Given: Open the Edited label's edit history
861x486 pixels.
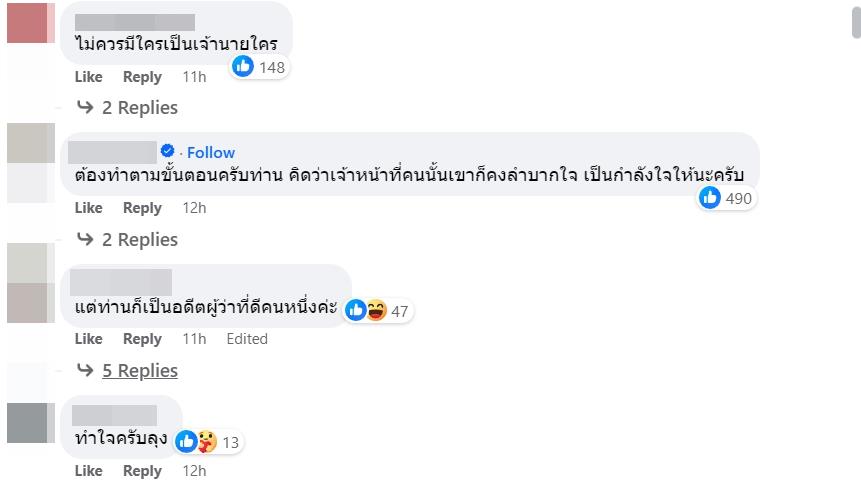Looking at the screenshot, I should tap(246, 339).
